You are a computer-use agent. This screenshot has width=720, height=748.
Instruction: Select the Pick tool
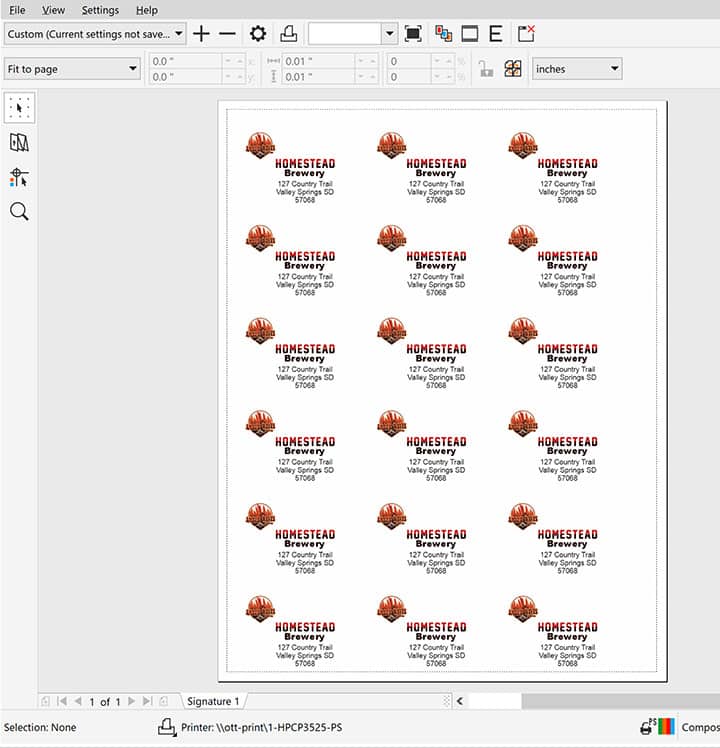point(19,108)
